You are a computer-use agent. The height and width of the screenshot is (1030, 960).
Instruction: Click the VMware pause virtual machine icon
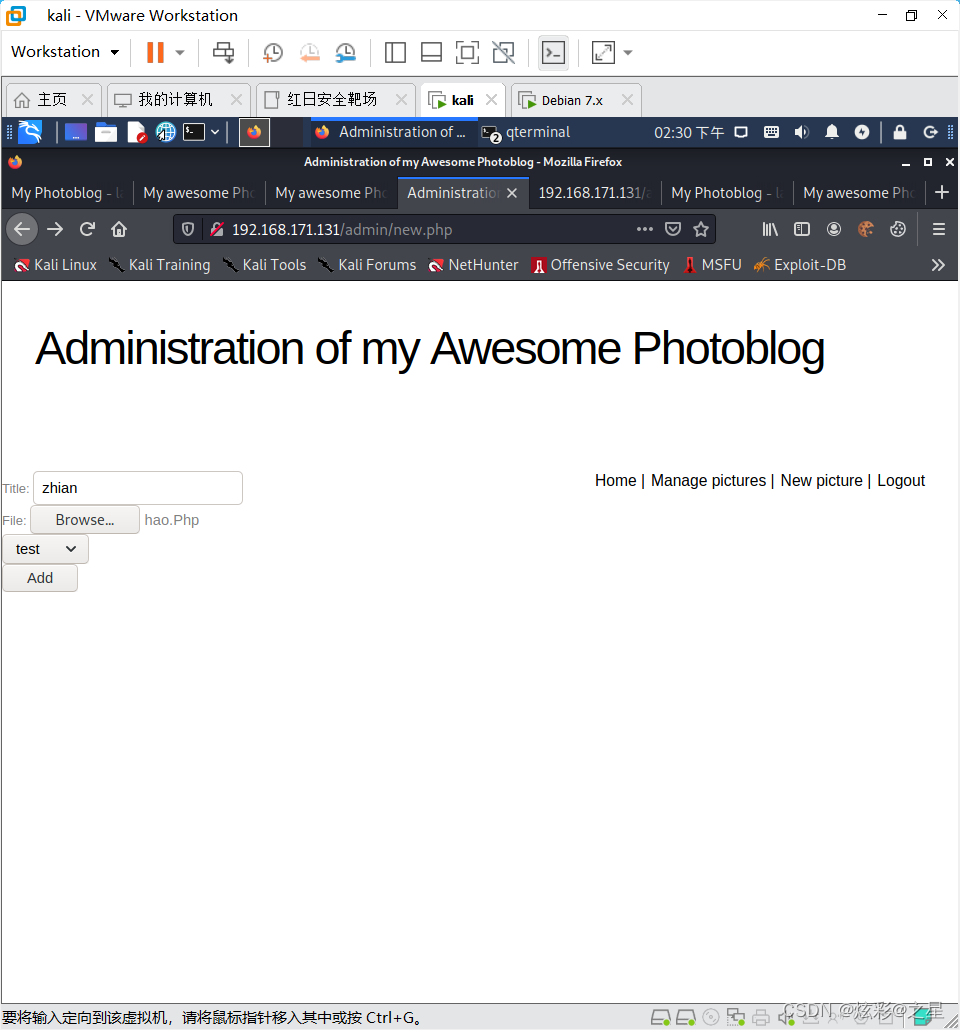pos(155,53)
